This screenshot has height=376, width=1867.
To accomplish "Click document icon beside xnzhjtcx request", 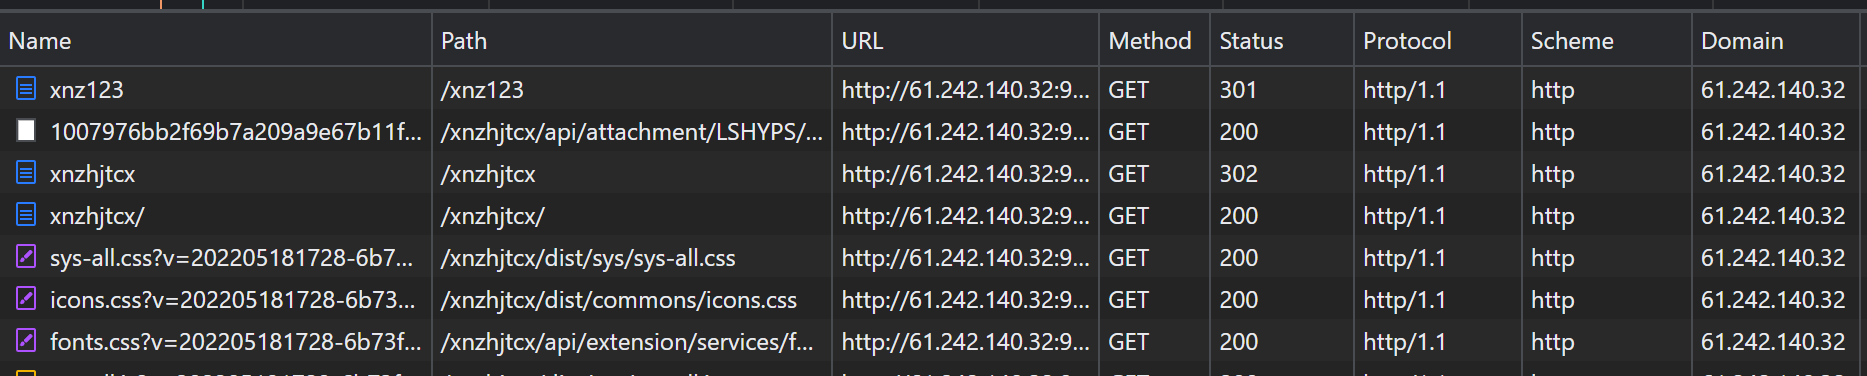I will (x=26, y=173).
